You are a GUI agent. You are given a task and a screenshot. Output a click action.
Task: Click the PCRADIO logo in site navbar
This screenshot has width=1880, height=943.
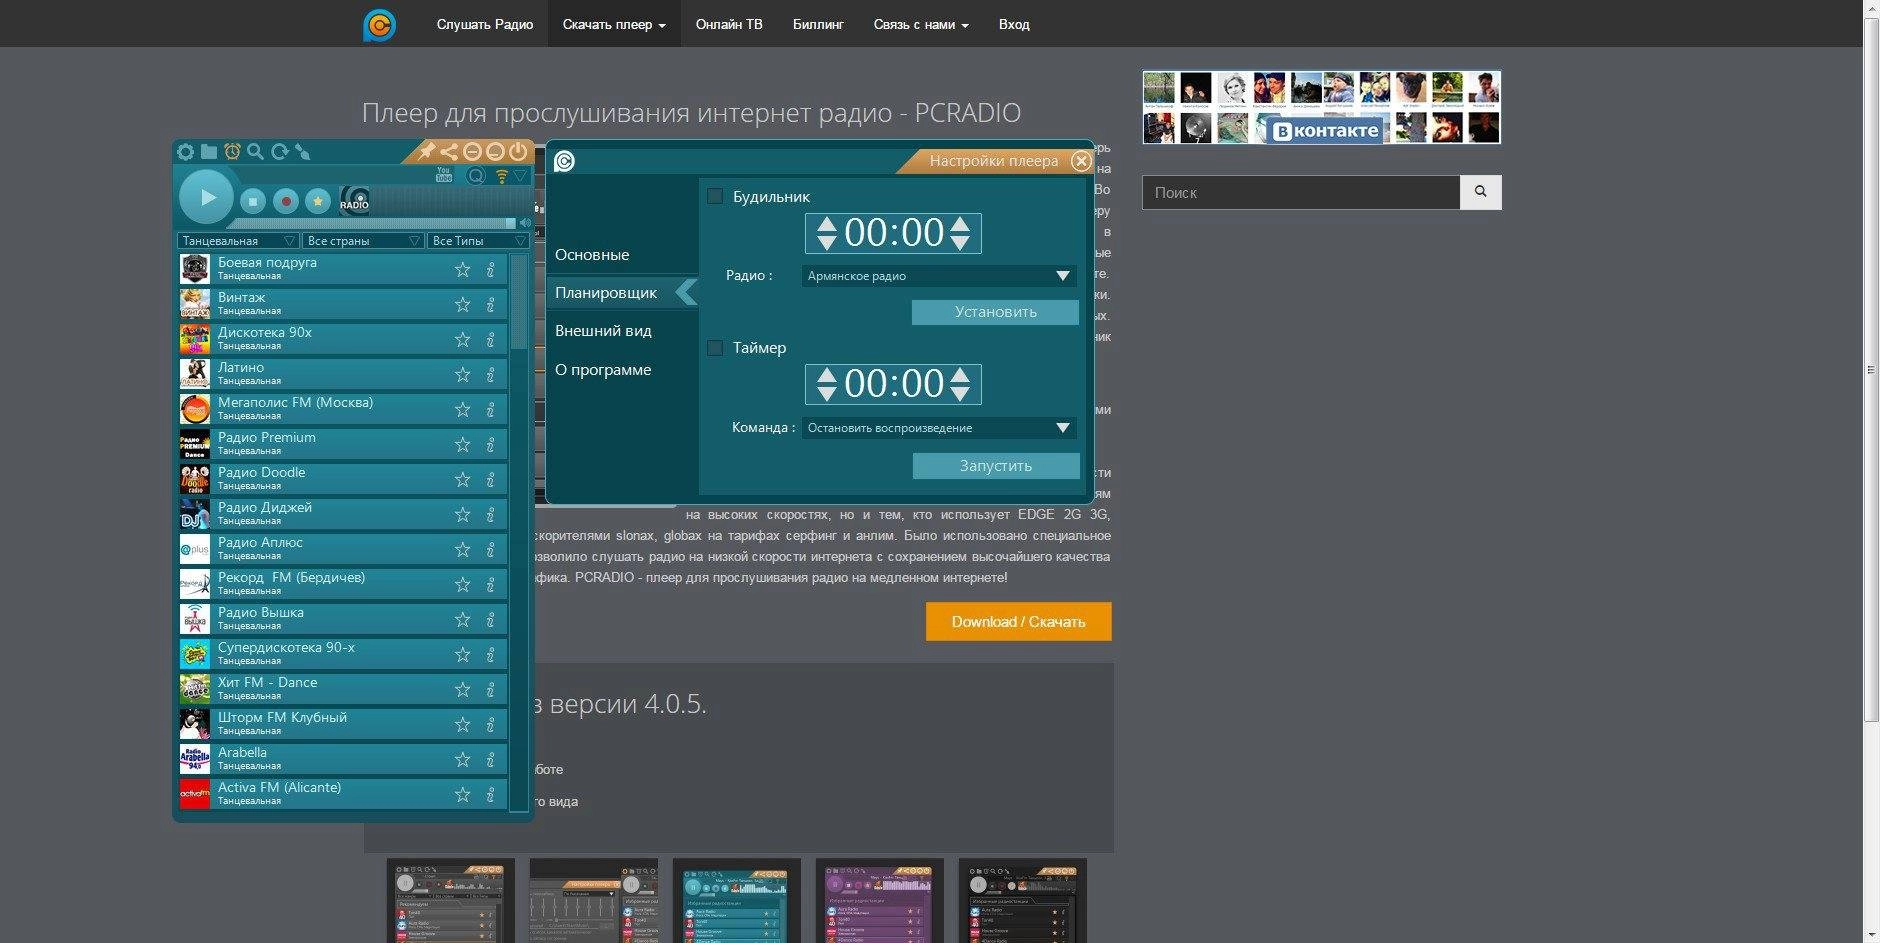[x=380, y=24]
